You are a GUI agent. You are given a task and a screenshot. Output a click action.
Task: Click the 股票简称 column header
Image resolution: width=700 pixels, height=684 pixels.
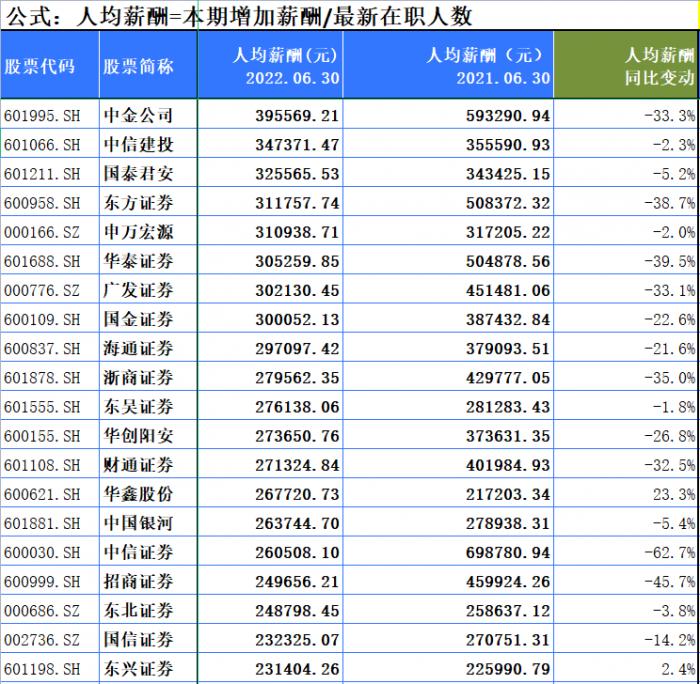click(x=138, y=67)
